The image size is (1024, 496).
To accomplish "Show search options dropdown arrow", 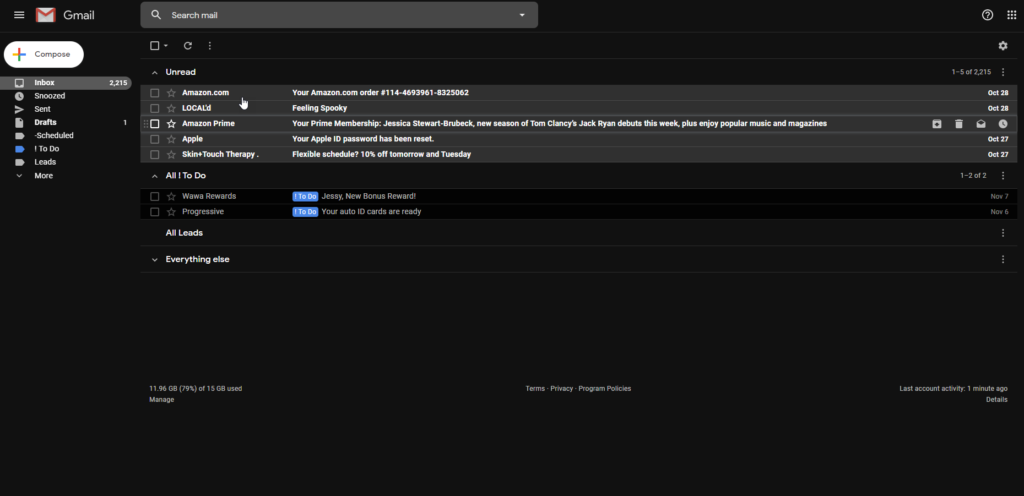I will (x=522, y=15).
